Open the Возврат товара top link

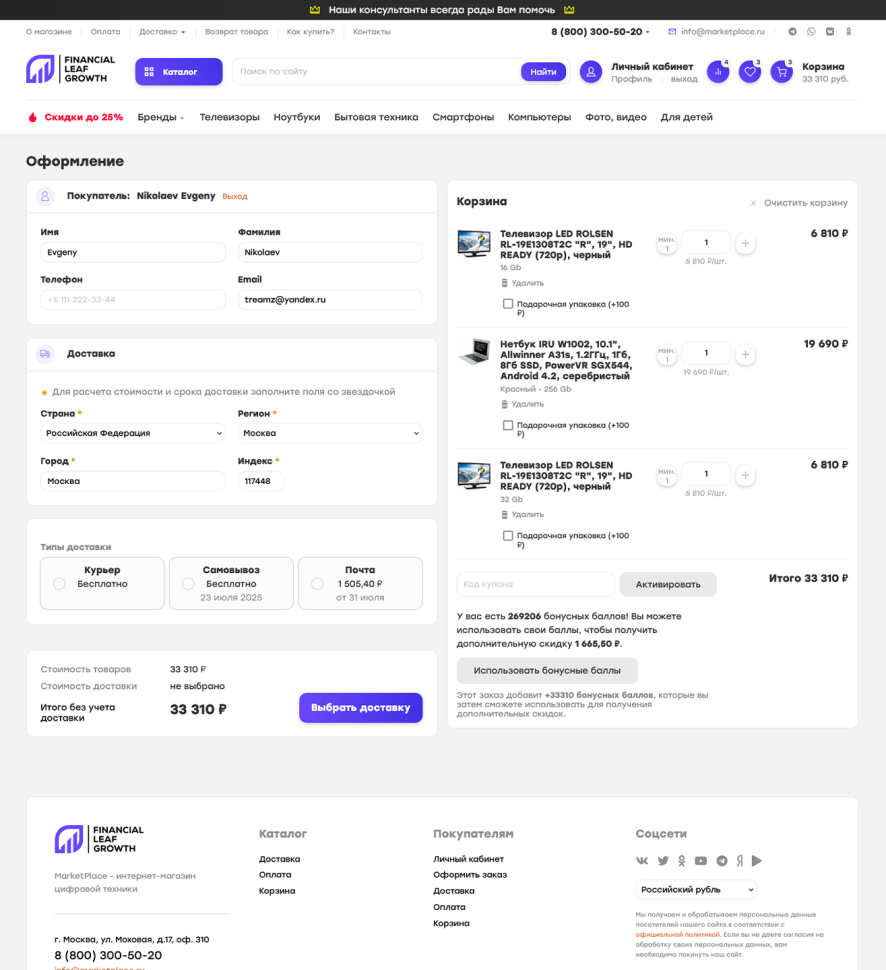[x=236, y=32]
